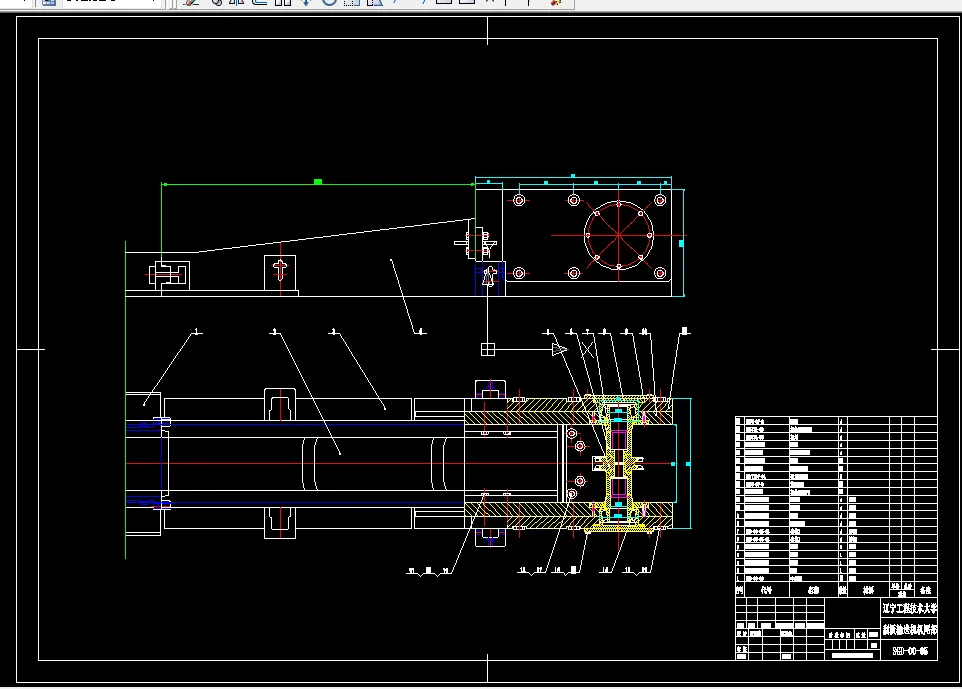Click the 代号 header cell in the parts list

tap(766, 590)
